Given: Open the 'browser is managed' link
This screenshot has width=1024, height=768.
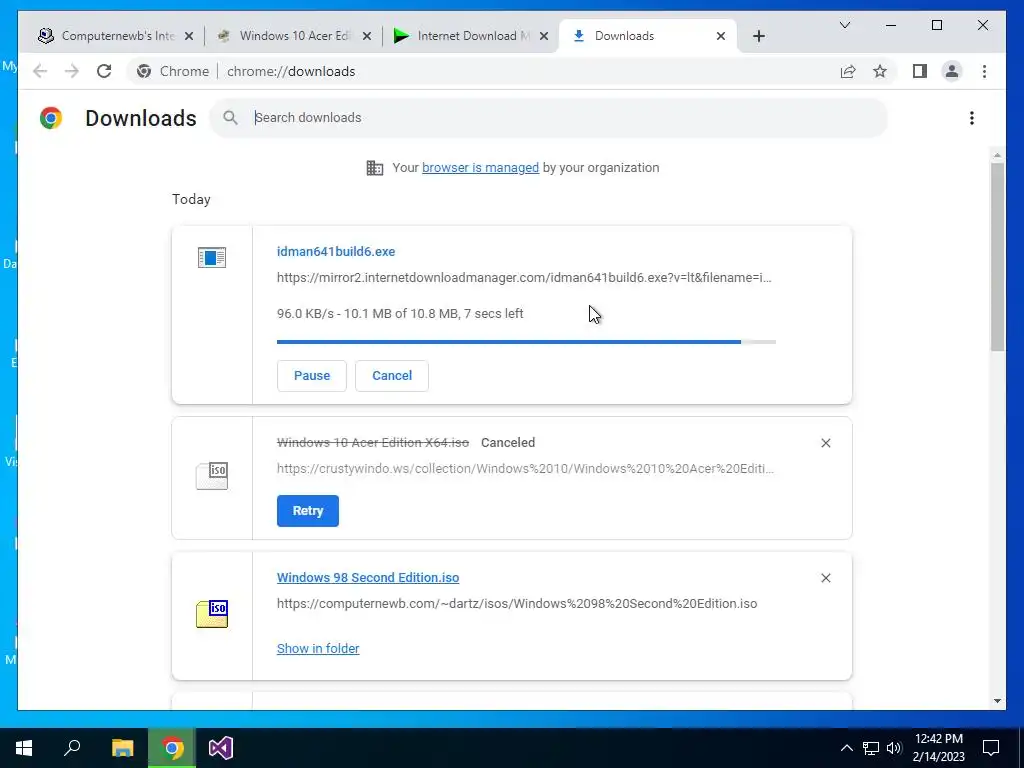Looking at the screenshot, I should [480, 168].
